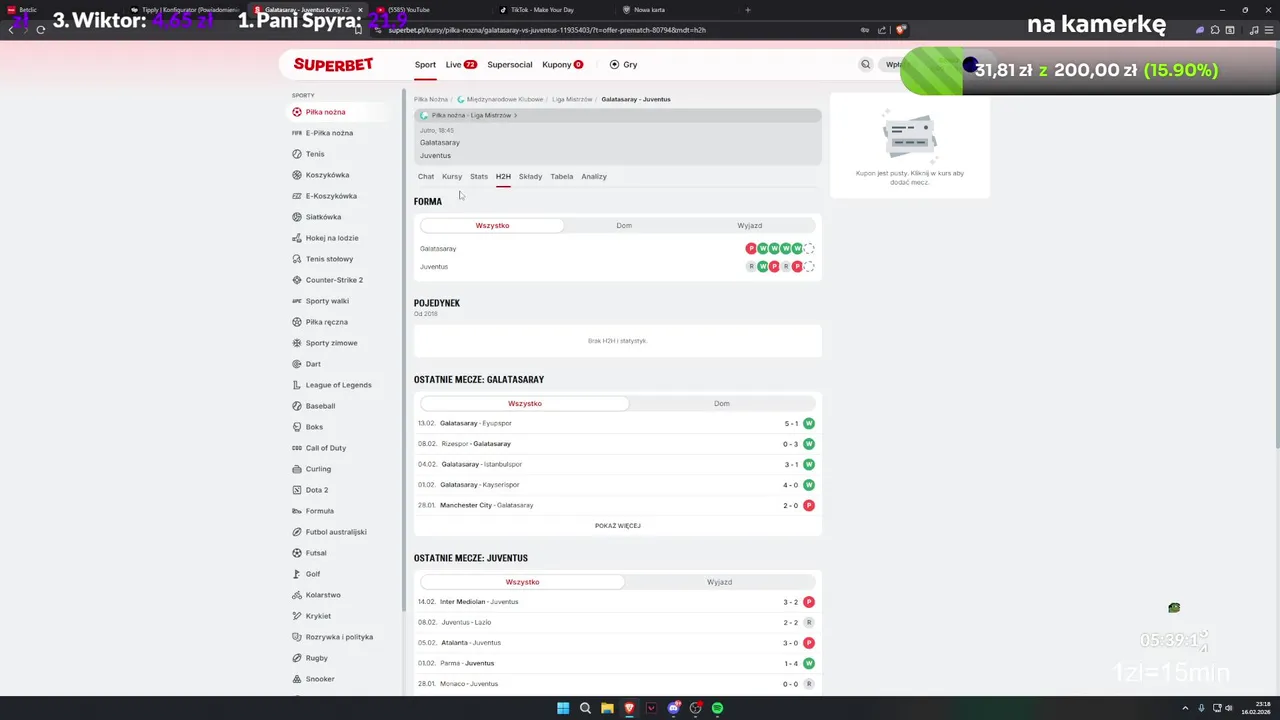Select Wszystko in Juventus recent matches
The width and height of the screenshot is (1280, 720).
pyautogui.click(x=522, y=582)
